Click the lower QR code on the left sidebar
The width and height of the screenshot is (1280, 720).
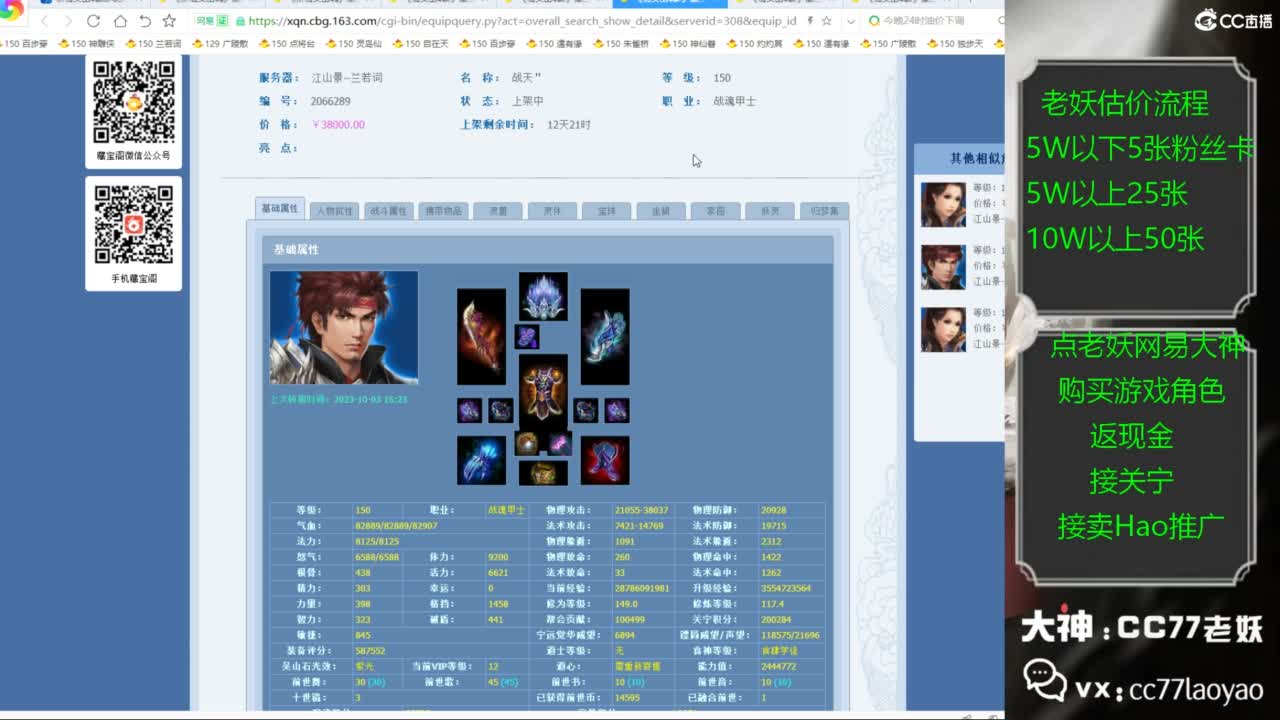point(134,224)
